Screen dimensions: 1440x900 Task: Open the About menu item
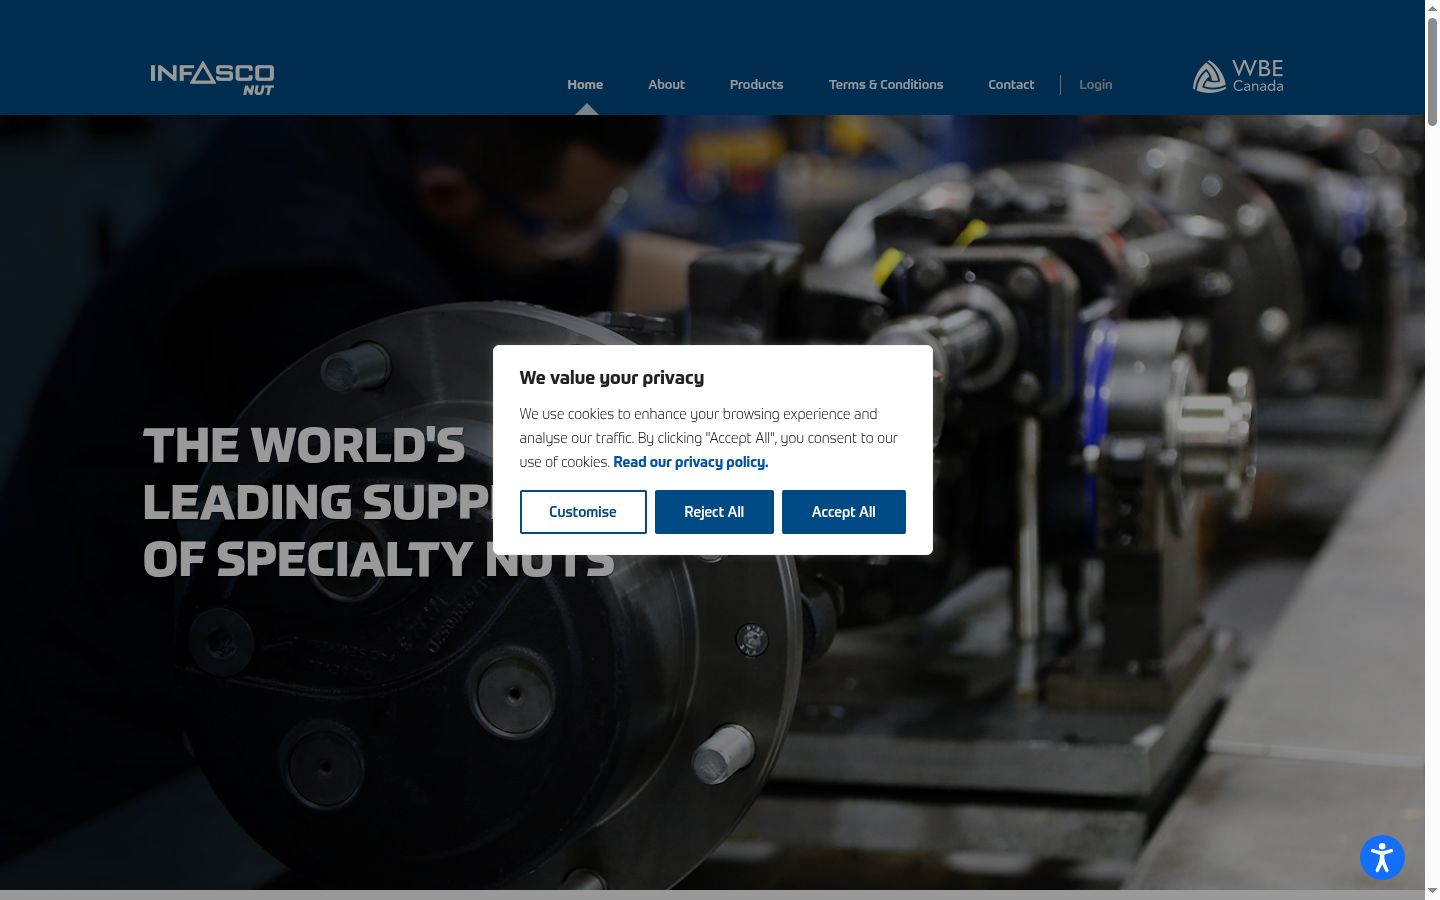(666, 84)
